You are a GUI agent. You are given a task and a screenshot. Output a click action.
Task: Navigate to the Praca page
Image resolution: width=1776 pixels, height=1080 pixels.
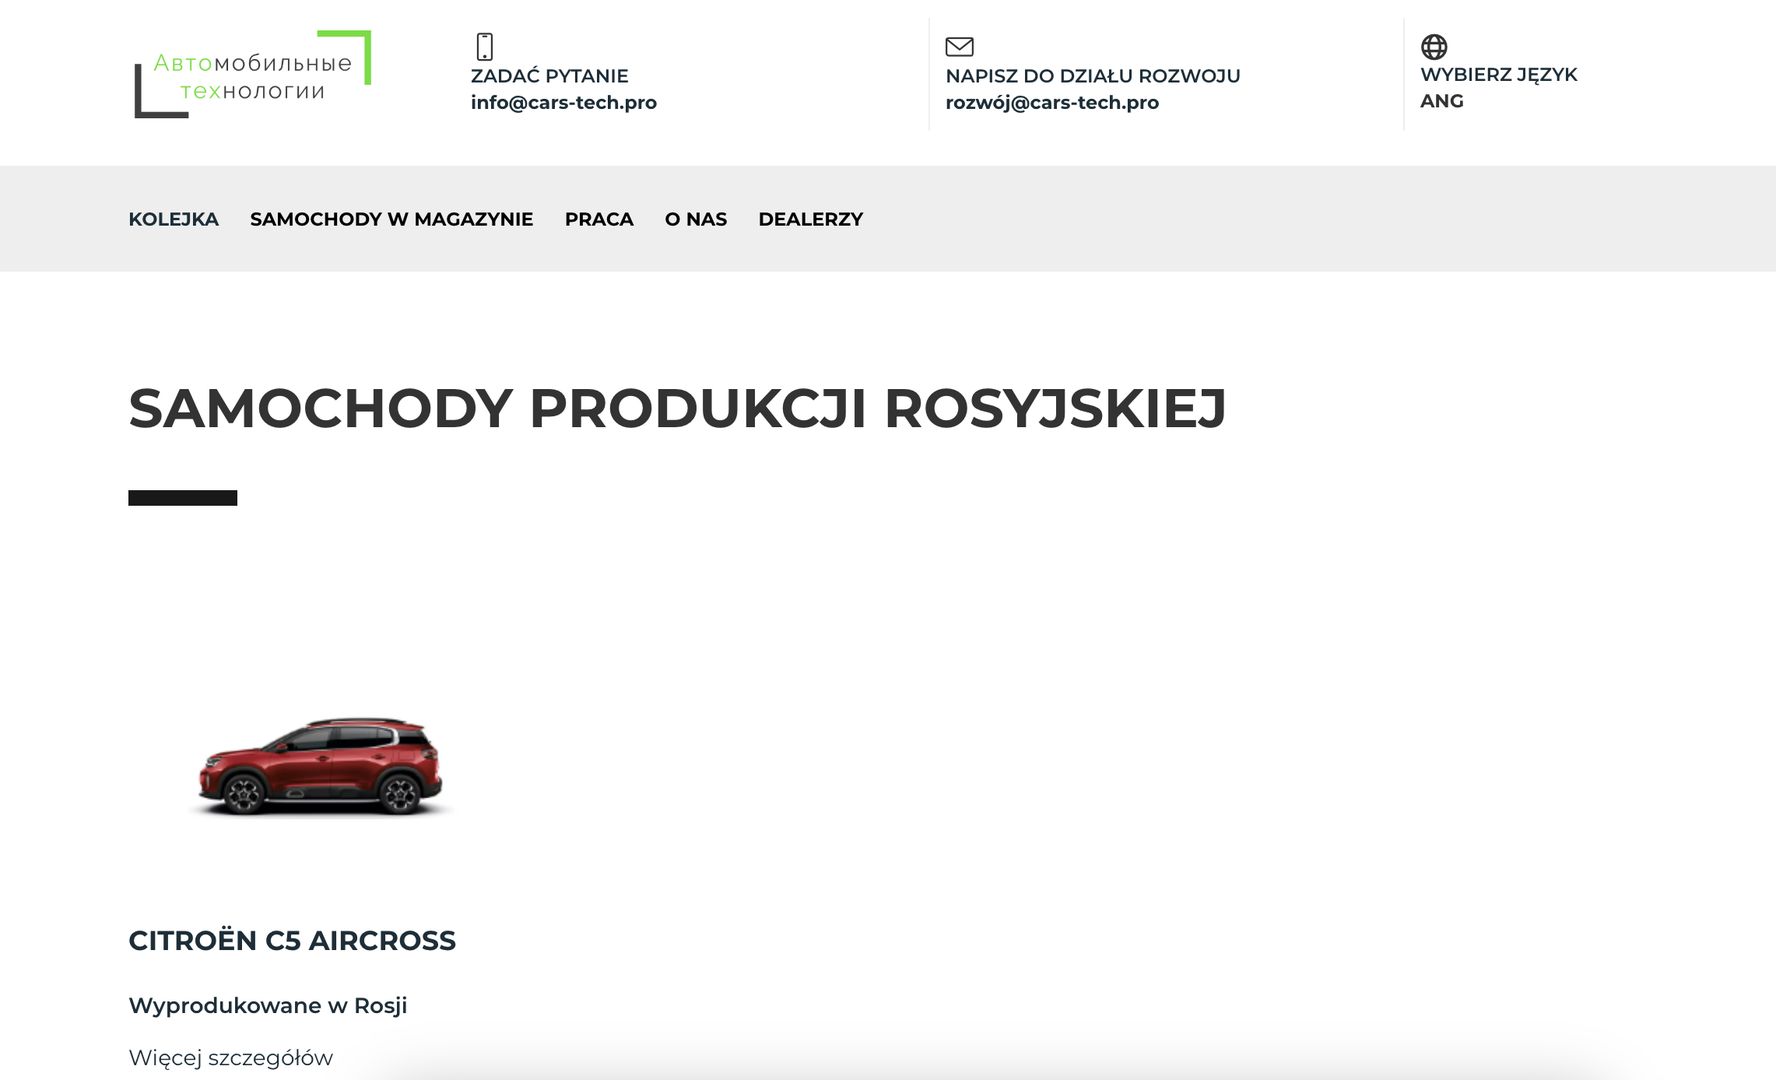pyautogui.click(x=599, y=219)
